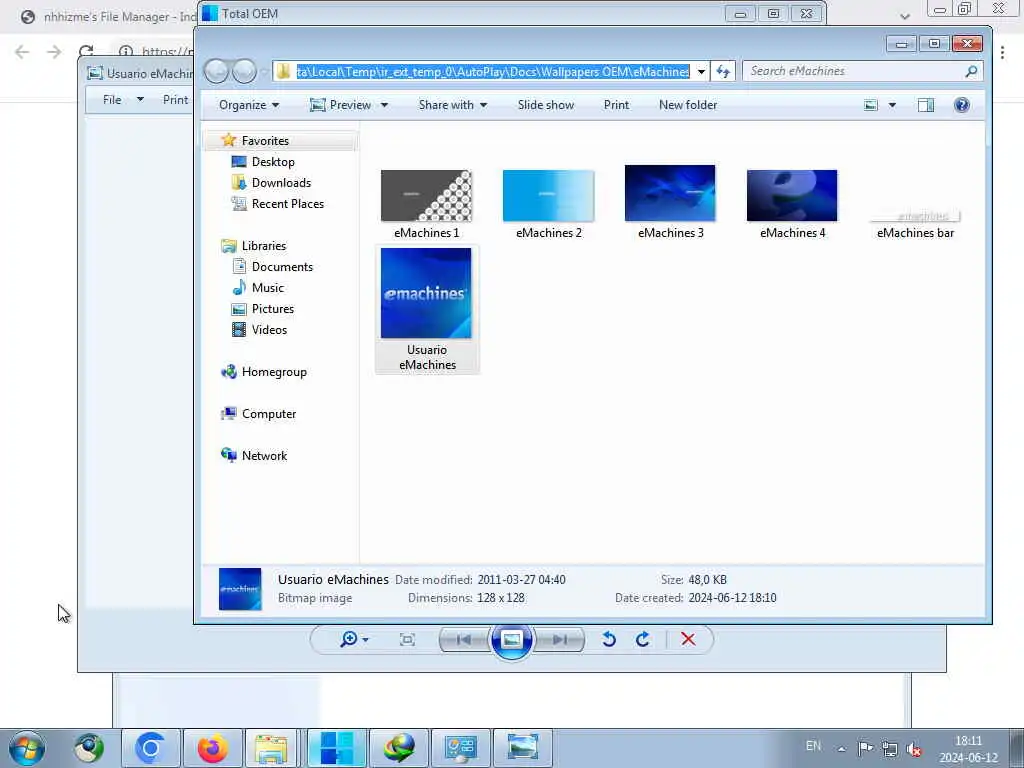The width and height of the screenshot is (1024, 768).
Task: Create a New folder
Action: [x=688, y=105]
